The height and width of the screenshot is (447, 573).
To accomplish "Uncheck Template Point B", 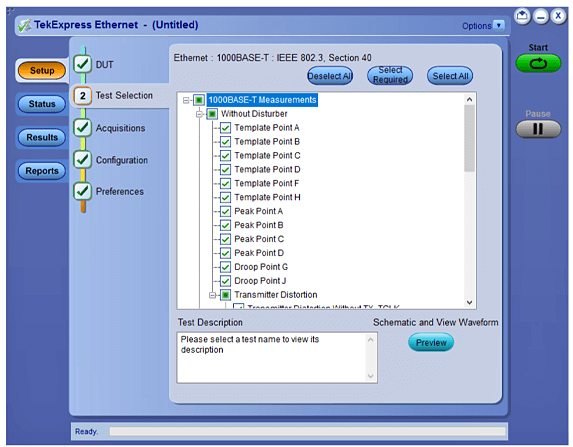I will 226,142.
